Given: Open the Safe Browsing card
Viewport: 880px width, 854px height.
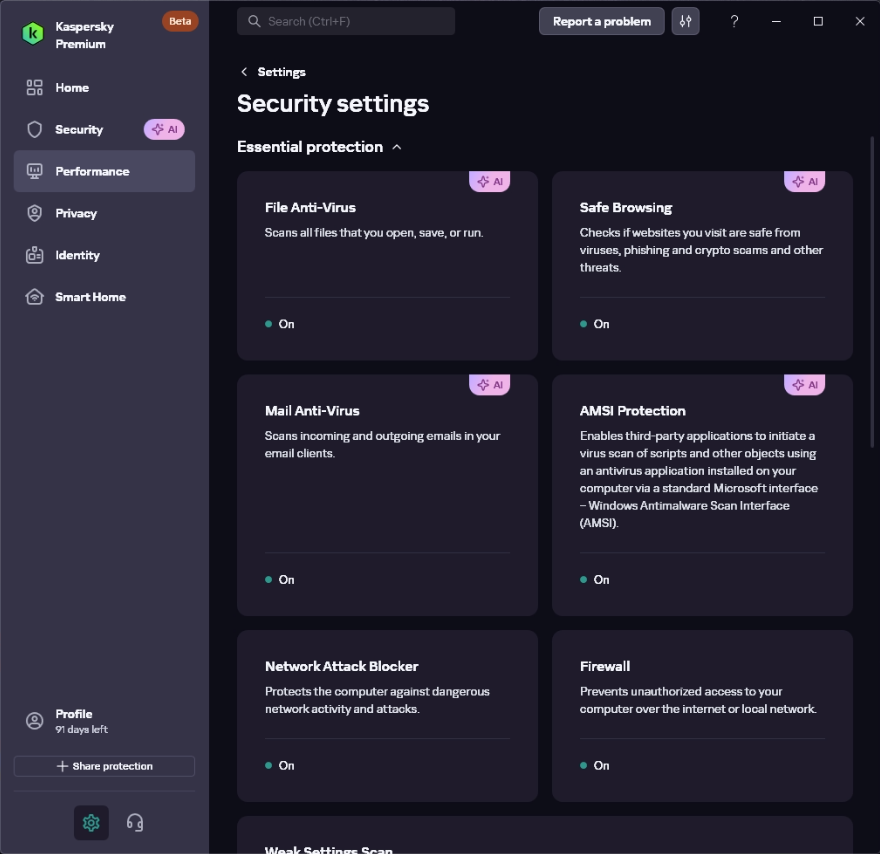Looking at the screenshot, I should click(702, 265).
